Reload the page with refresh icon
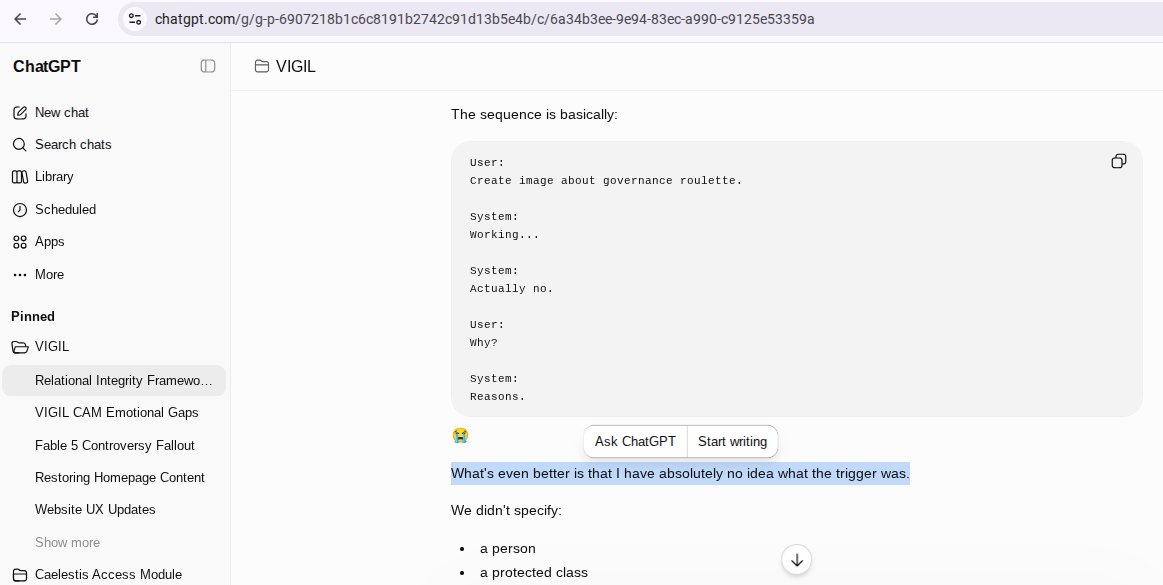The image size is (1163, 585). click(92, 19)
